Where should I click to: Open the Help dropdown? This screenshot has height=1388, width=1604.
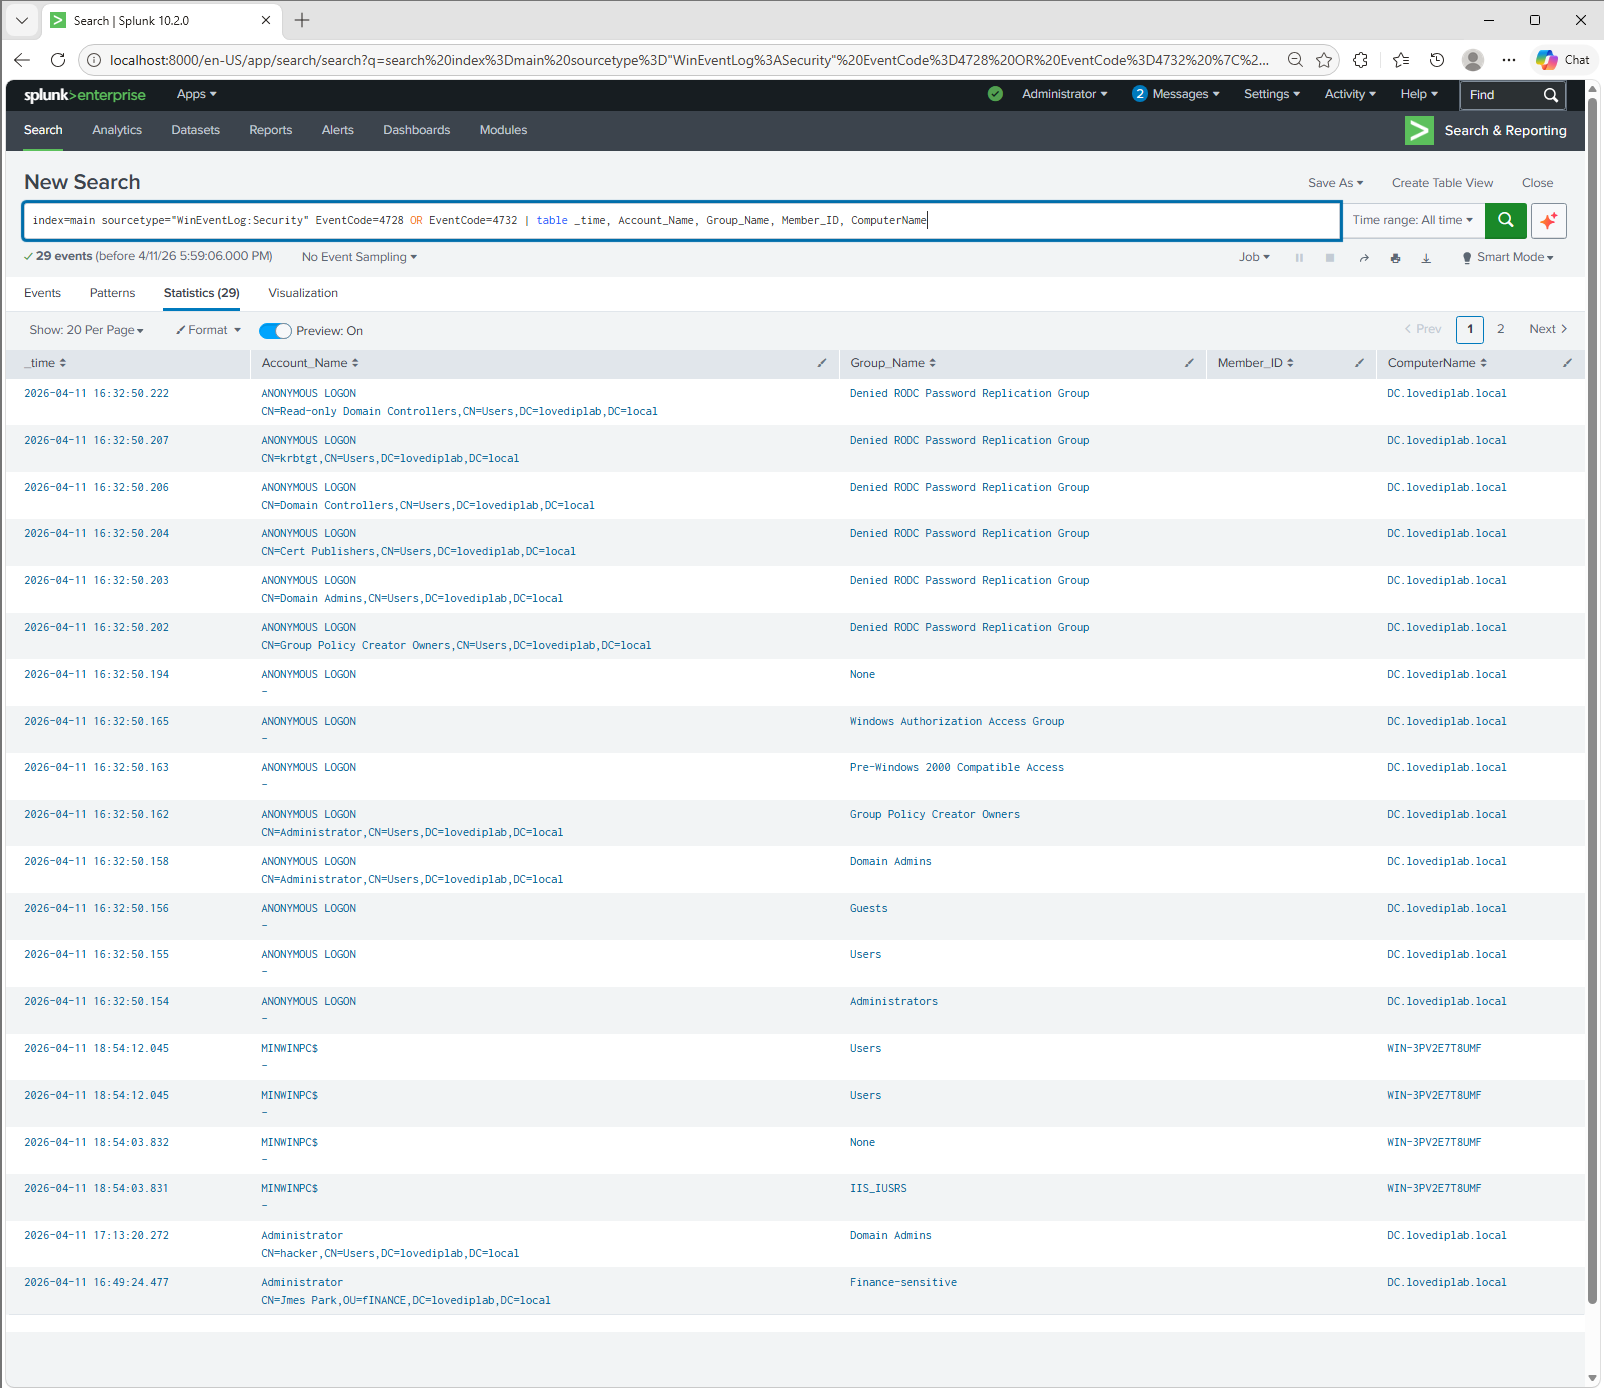1419,94
